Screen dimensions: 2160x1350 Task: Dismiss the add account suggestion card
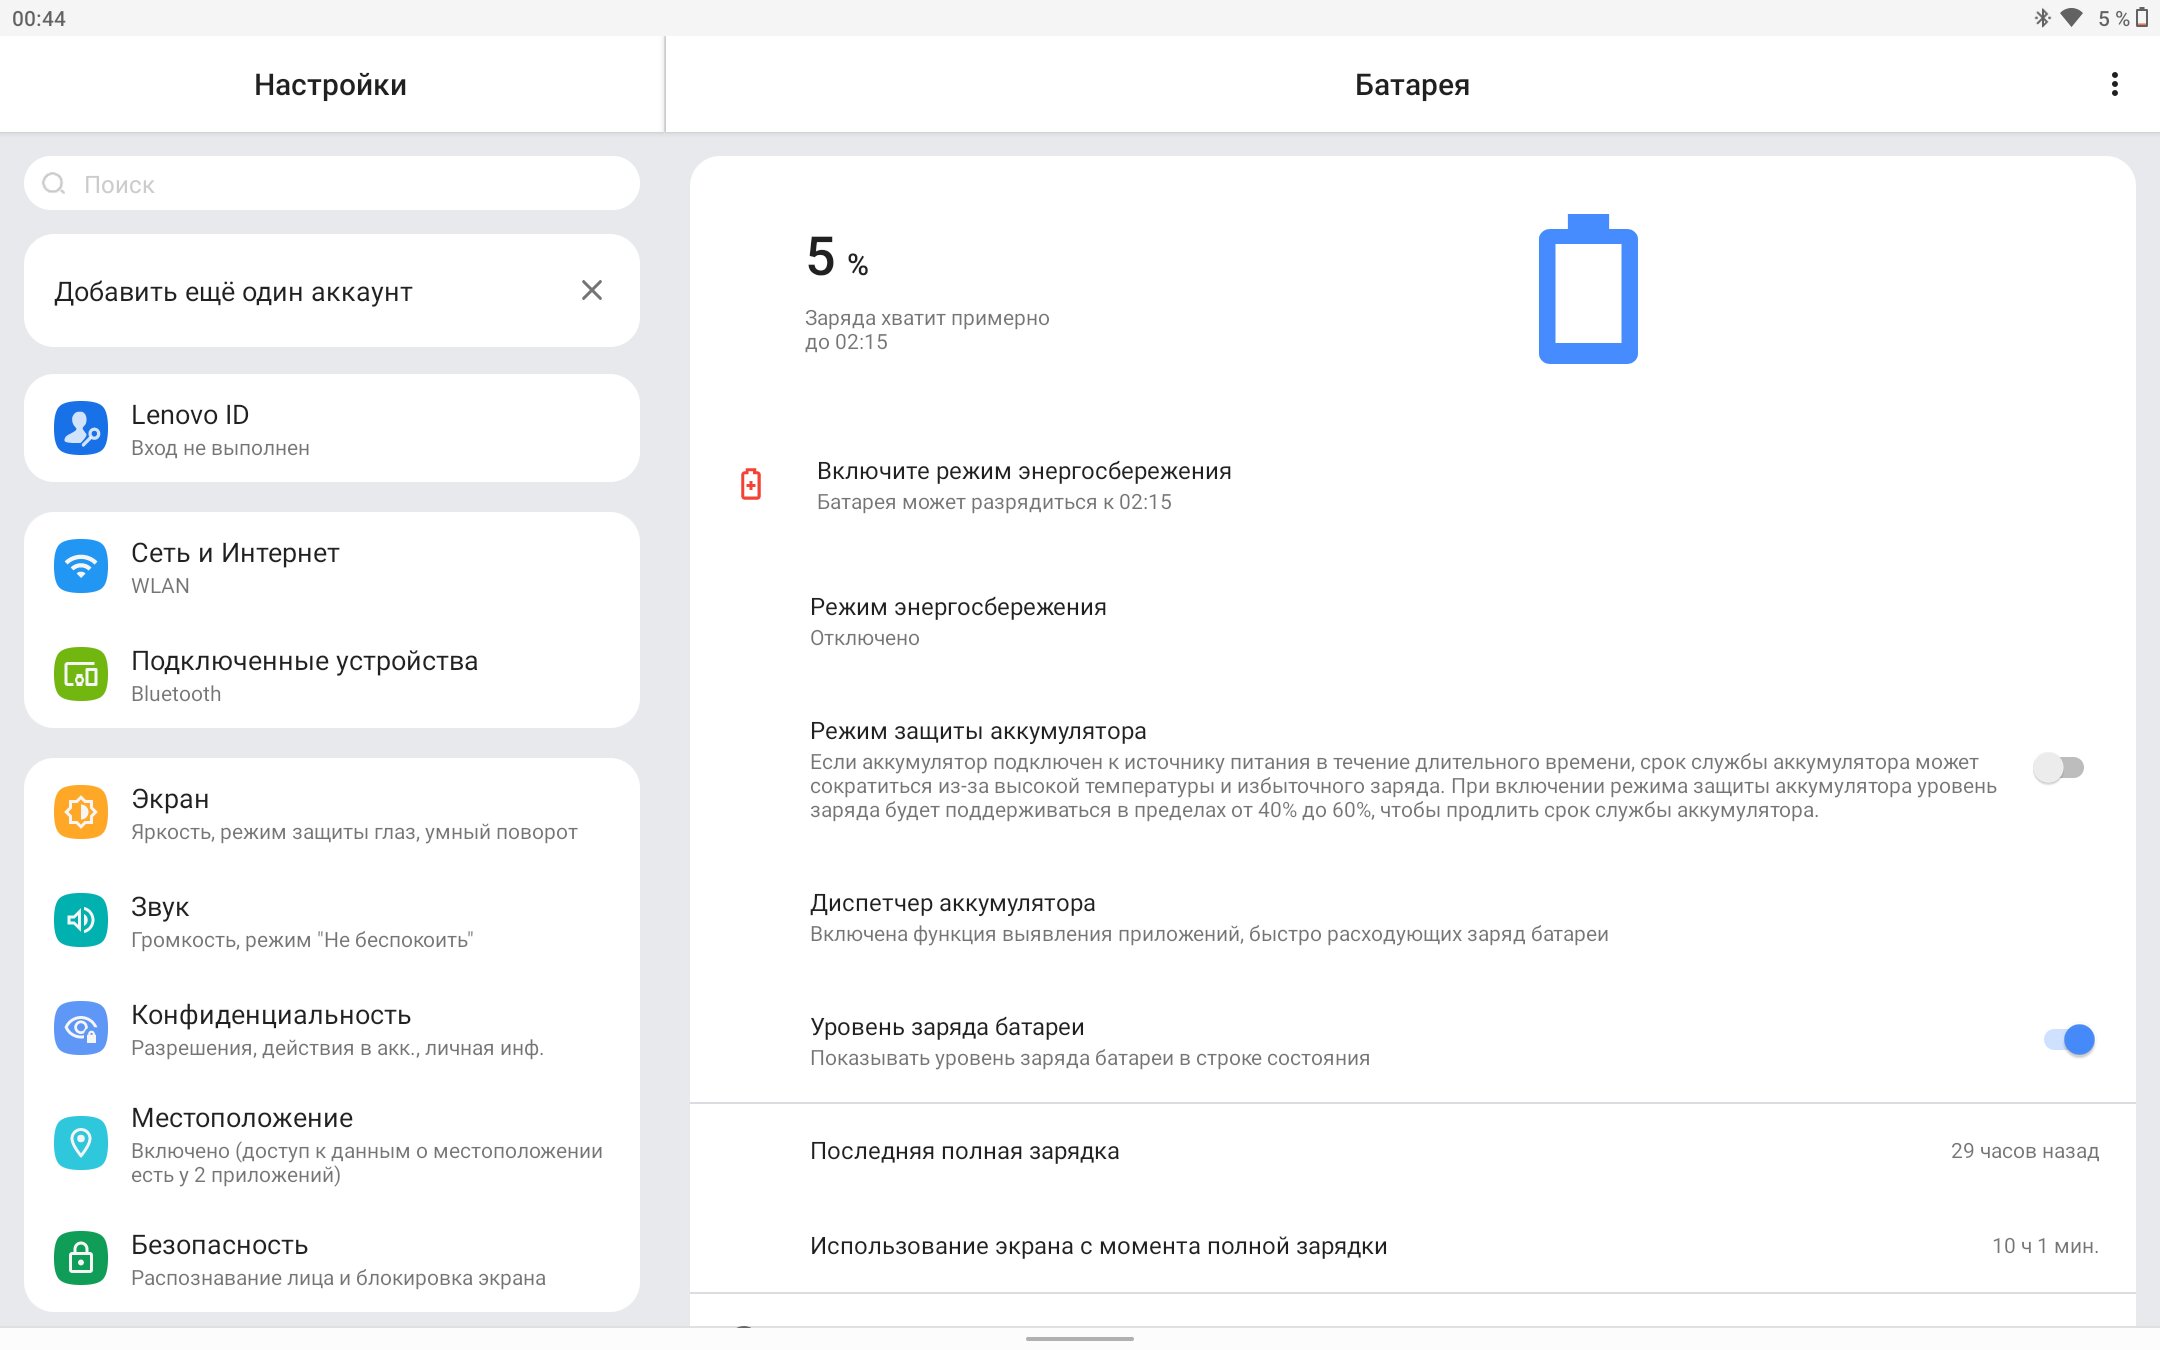592,290
